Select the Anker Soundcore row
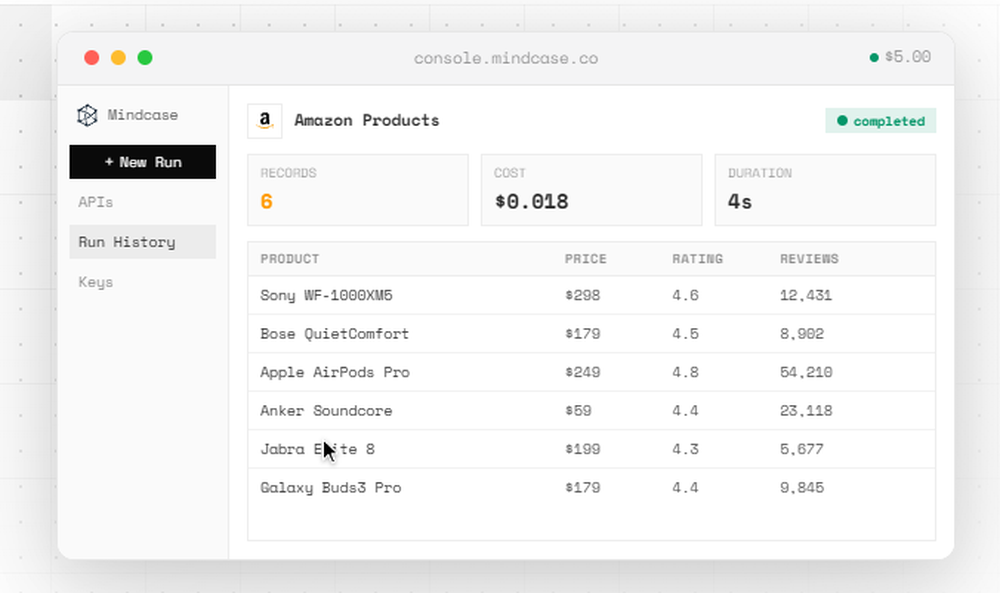Viewport: 1000px width, 593px height. (592, 411)
